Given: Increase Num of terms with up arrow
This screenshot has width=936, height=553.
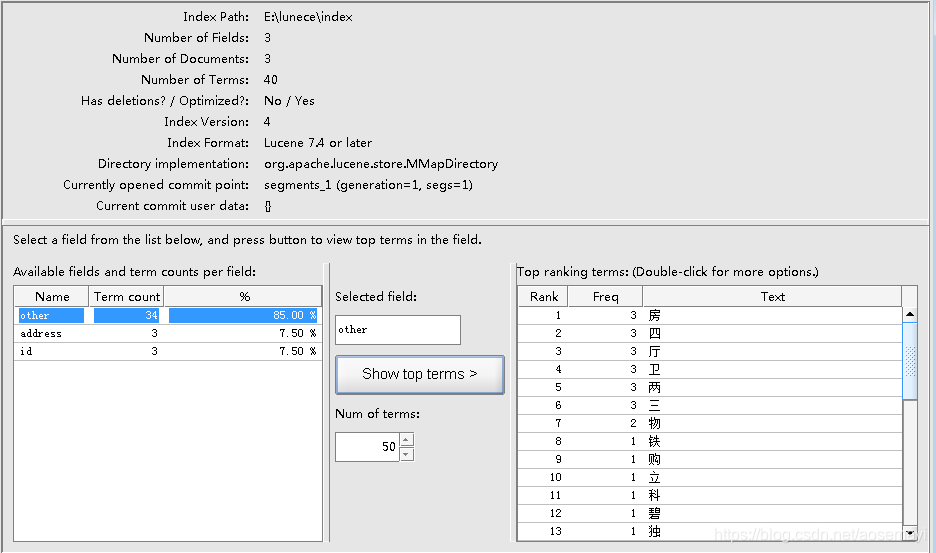Looking at the screenshot, I should click(407, 440).
